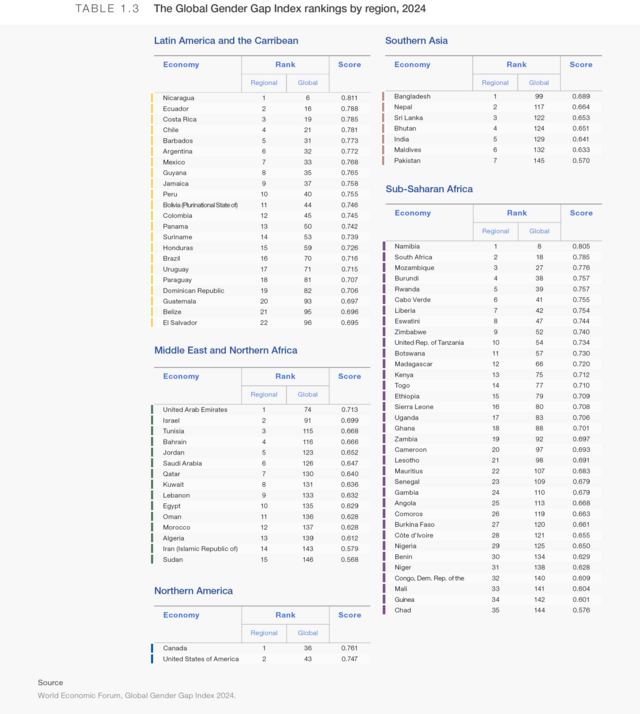
Task: Click the Sub-Saharan Africa section heading
Action: (429, 189)
